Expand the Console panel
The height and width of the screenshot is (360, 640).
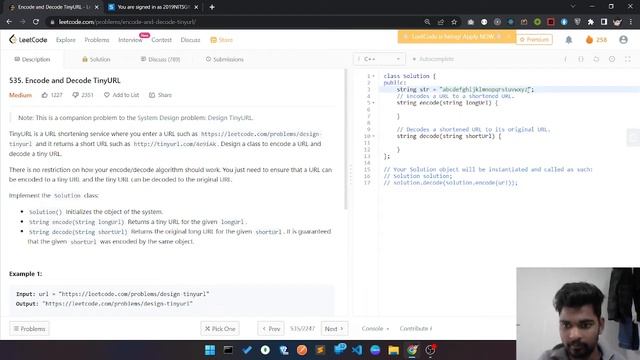tap(375, 329)
